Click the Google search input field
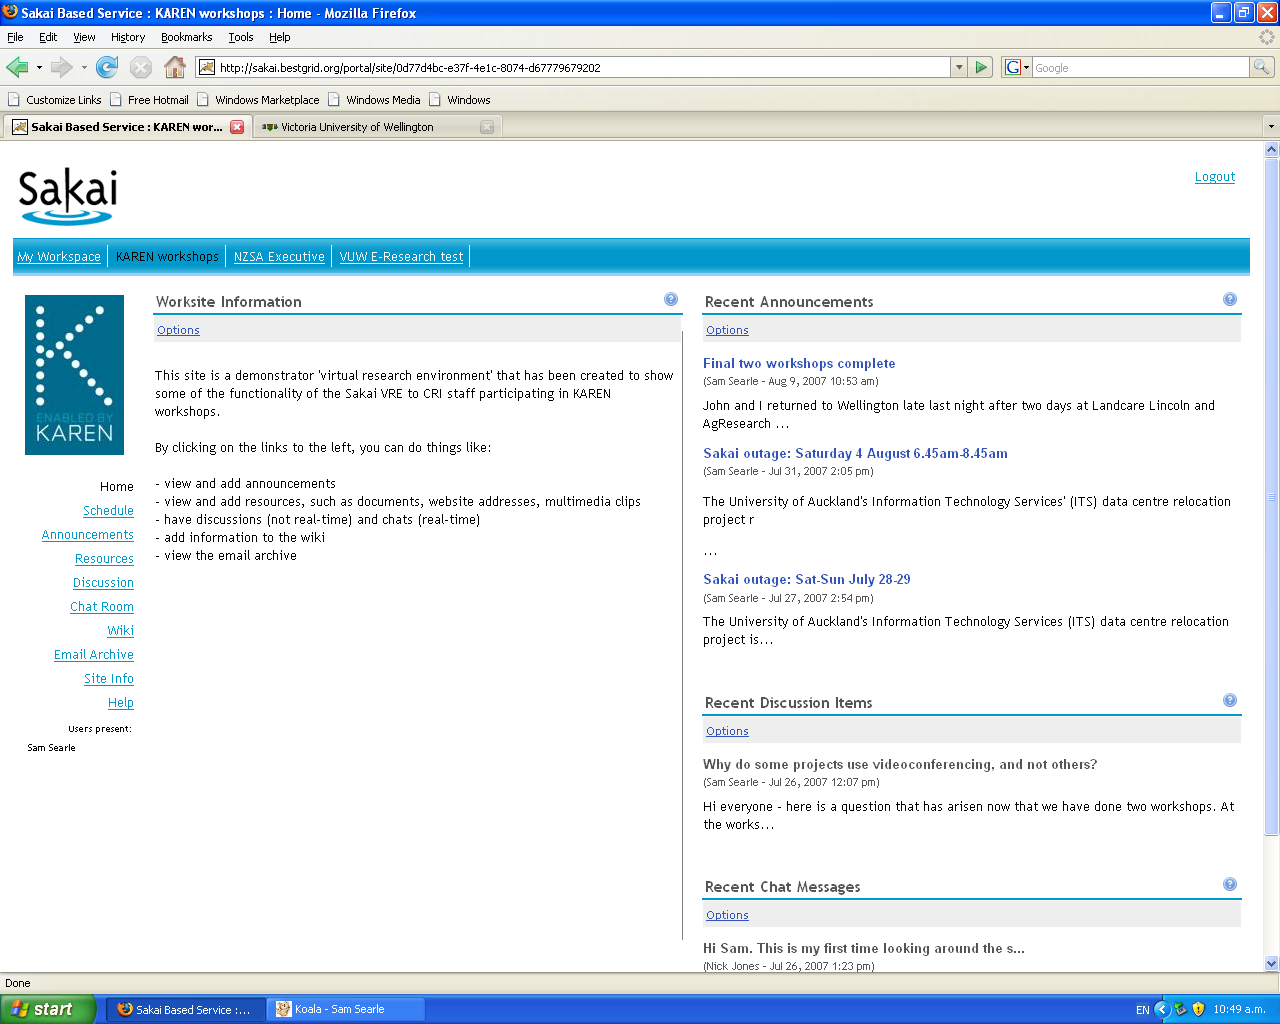The width and height of the screenshot is (1280, 1024). click(1140, 67)
